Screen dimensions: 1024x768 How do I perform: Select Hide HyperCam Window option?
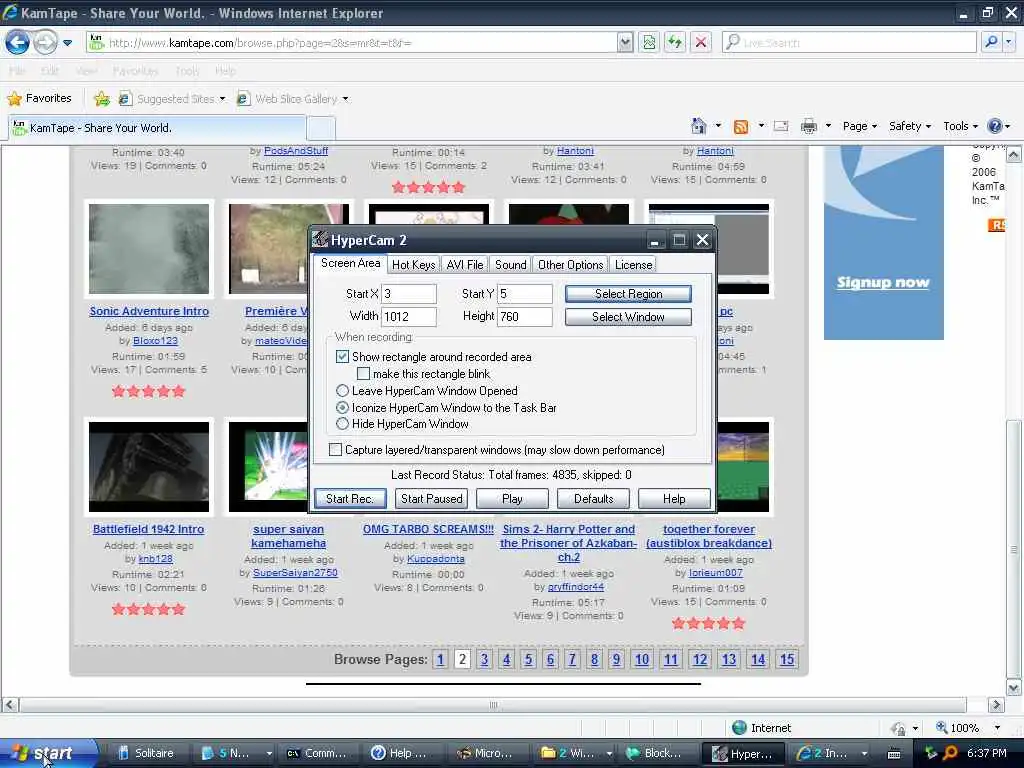(x=342, y=424)
